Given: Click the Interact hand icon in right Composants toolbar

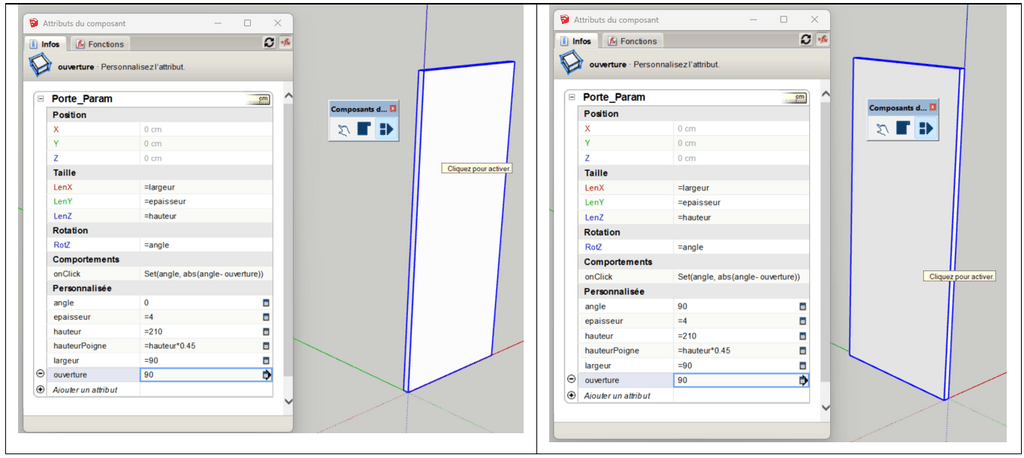Looking at the screenshot, I should (882, 128).
